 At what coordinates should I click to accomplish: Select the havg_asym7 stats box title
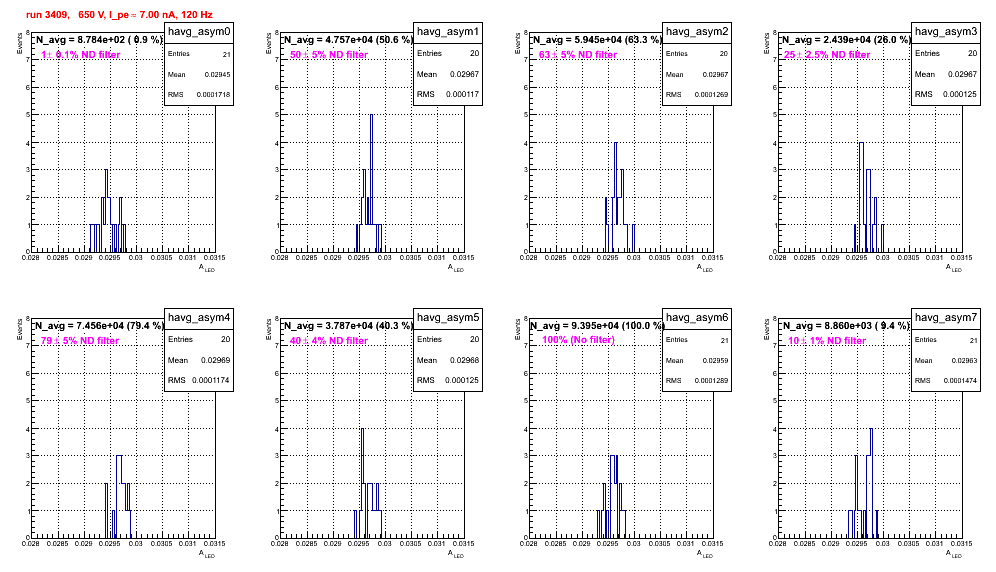pyautogui.click(x=946, y=318)
